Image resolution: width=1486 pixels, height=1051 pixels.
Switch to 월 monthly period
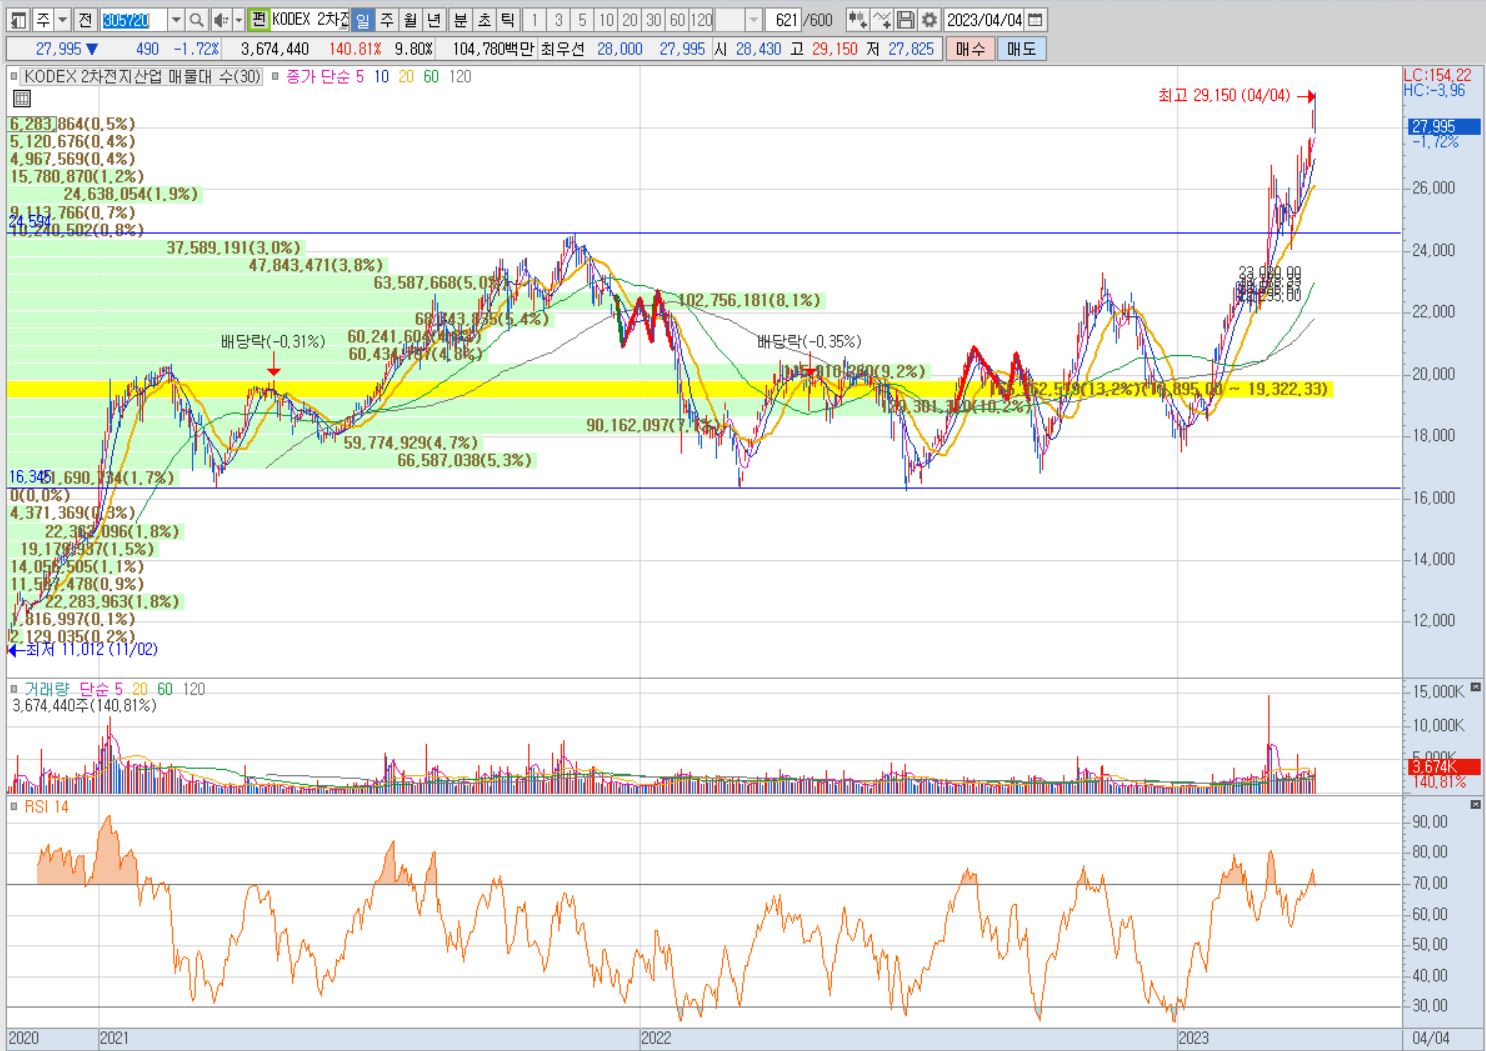[410, 20]
